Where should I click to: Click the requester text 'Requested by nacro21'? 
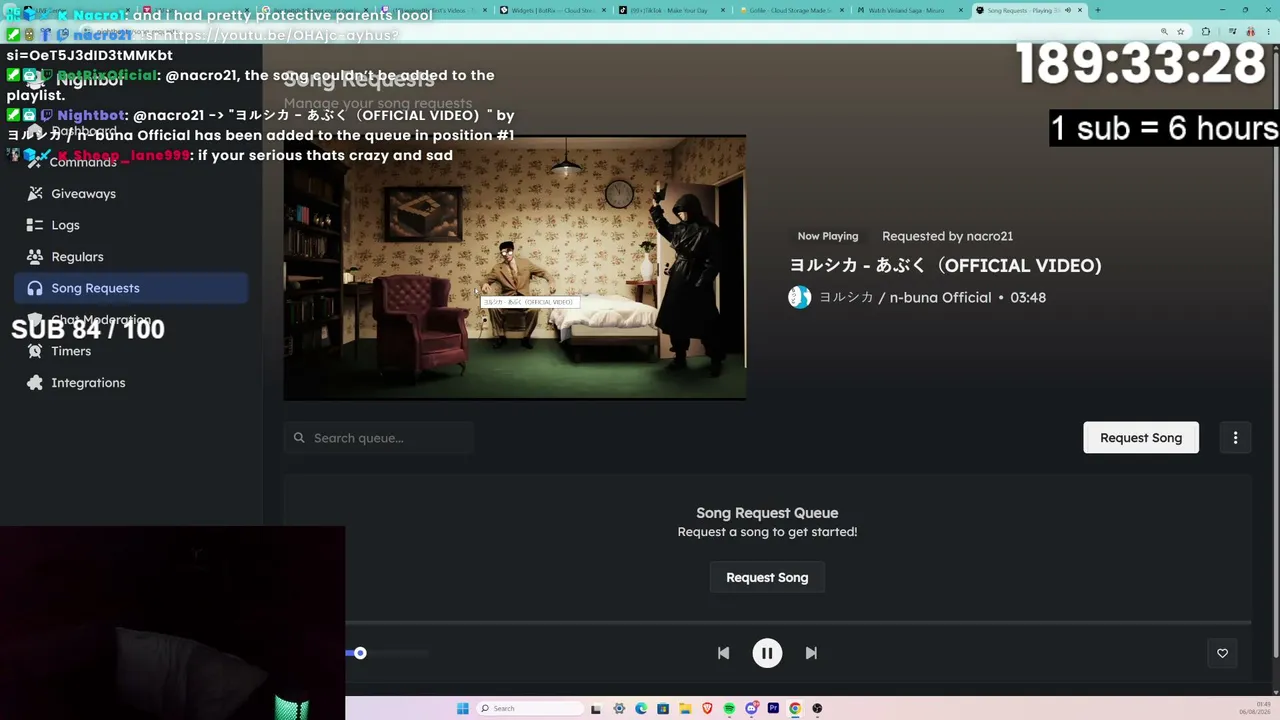tap(947, 236)
